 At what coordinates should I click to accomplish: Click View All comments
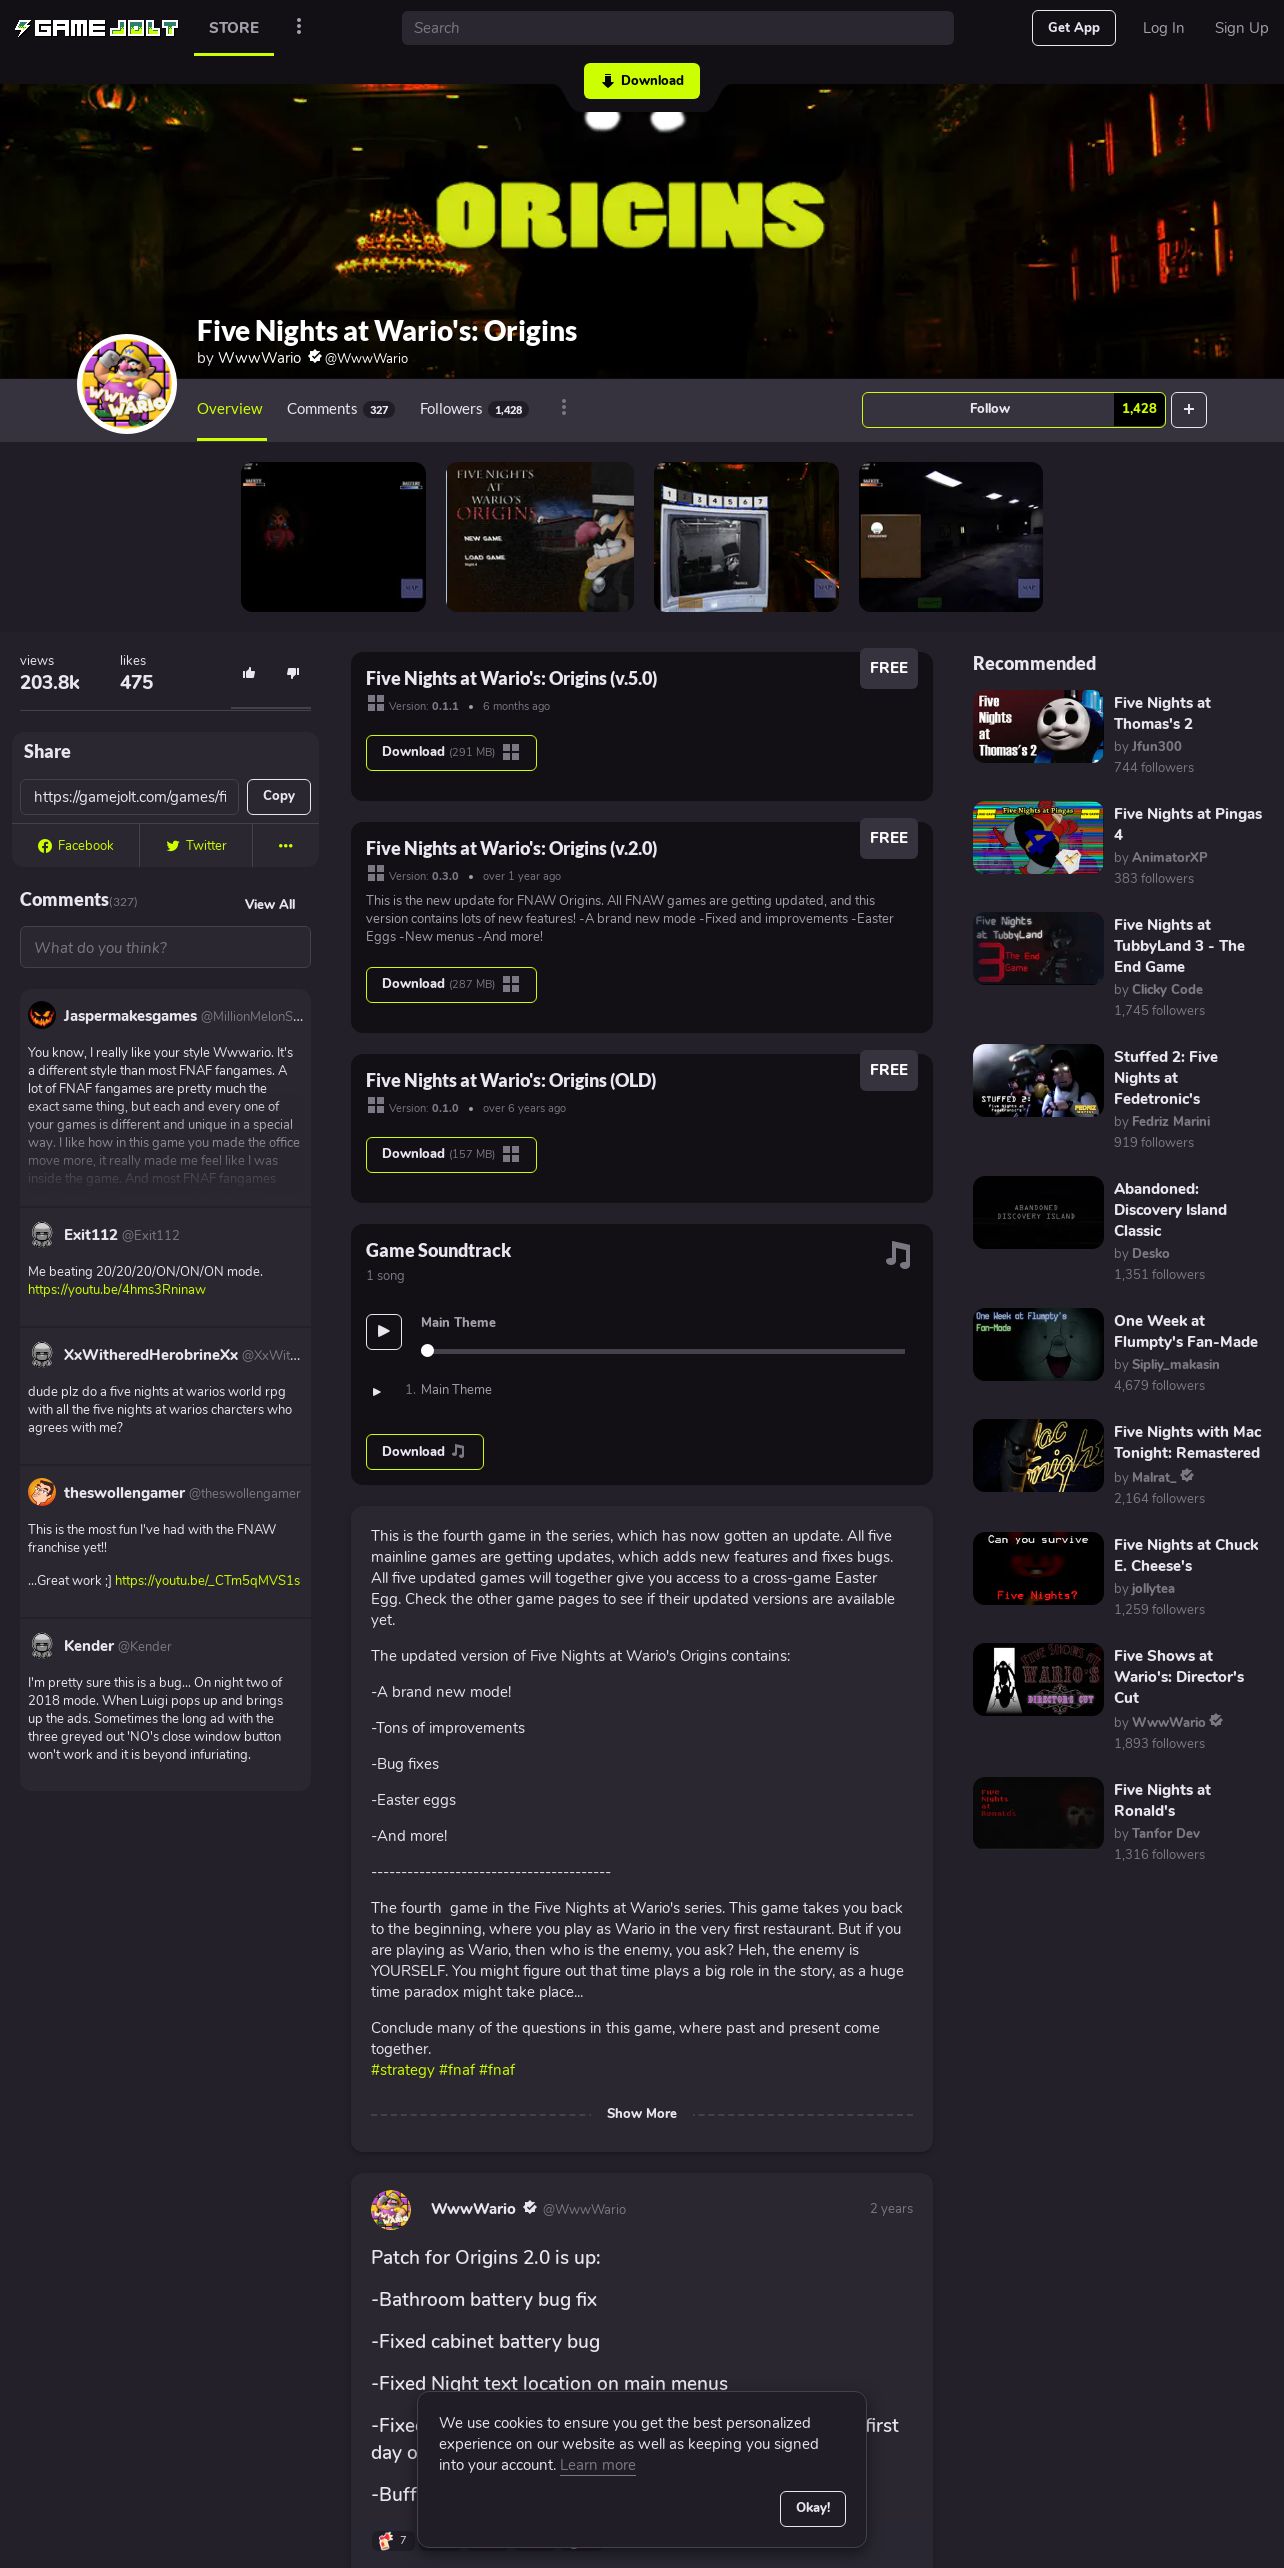(x=270, y=904)
